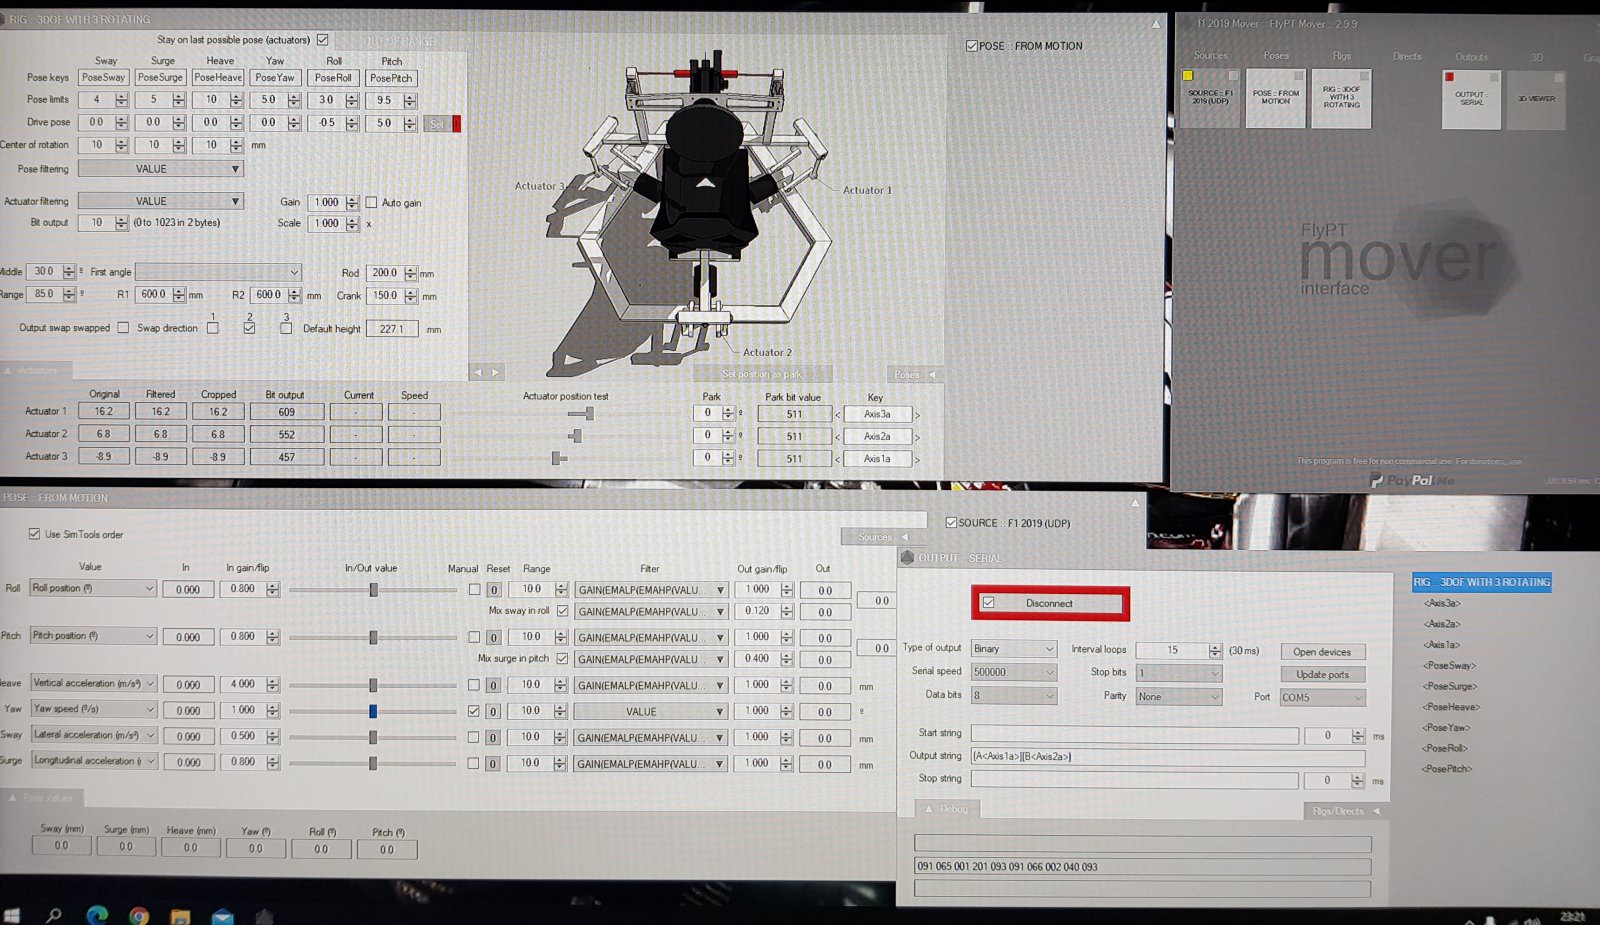The height and width of the screenshot is (925, 1600).
Task: Uncheck Use SimTools order
Action: (35, 534)
